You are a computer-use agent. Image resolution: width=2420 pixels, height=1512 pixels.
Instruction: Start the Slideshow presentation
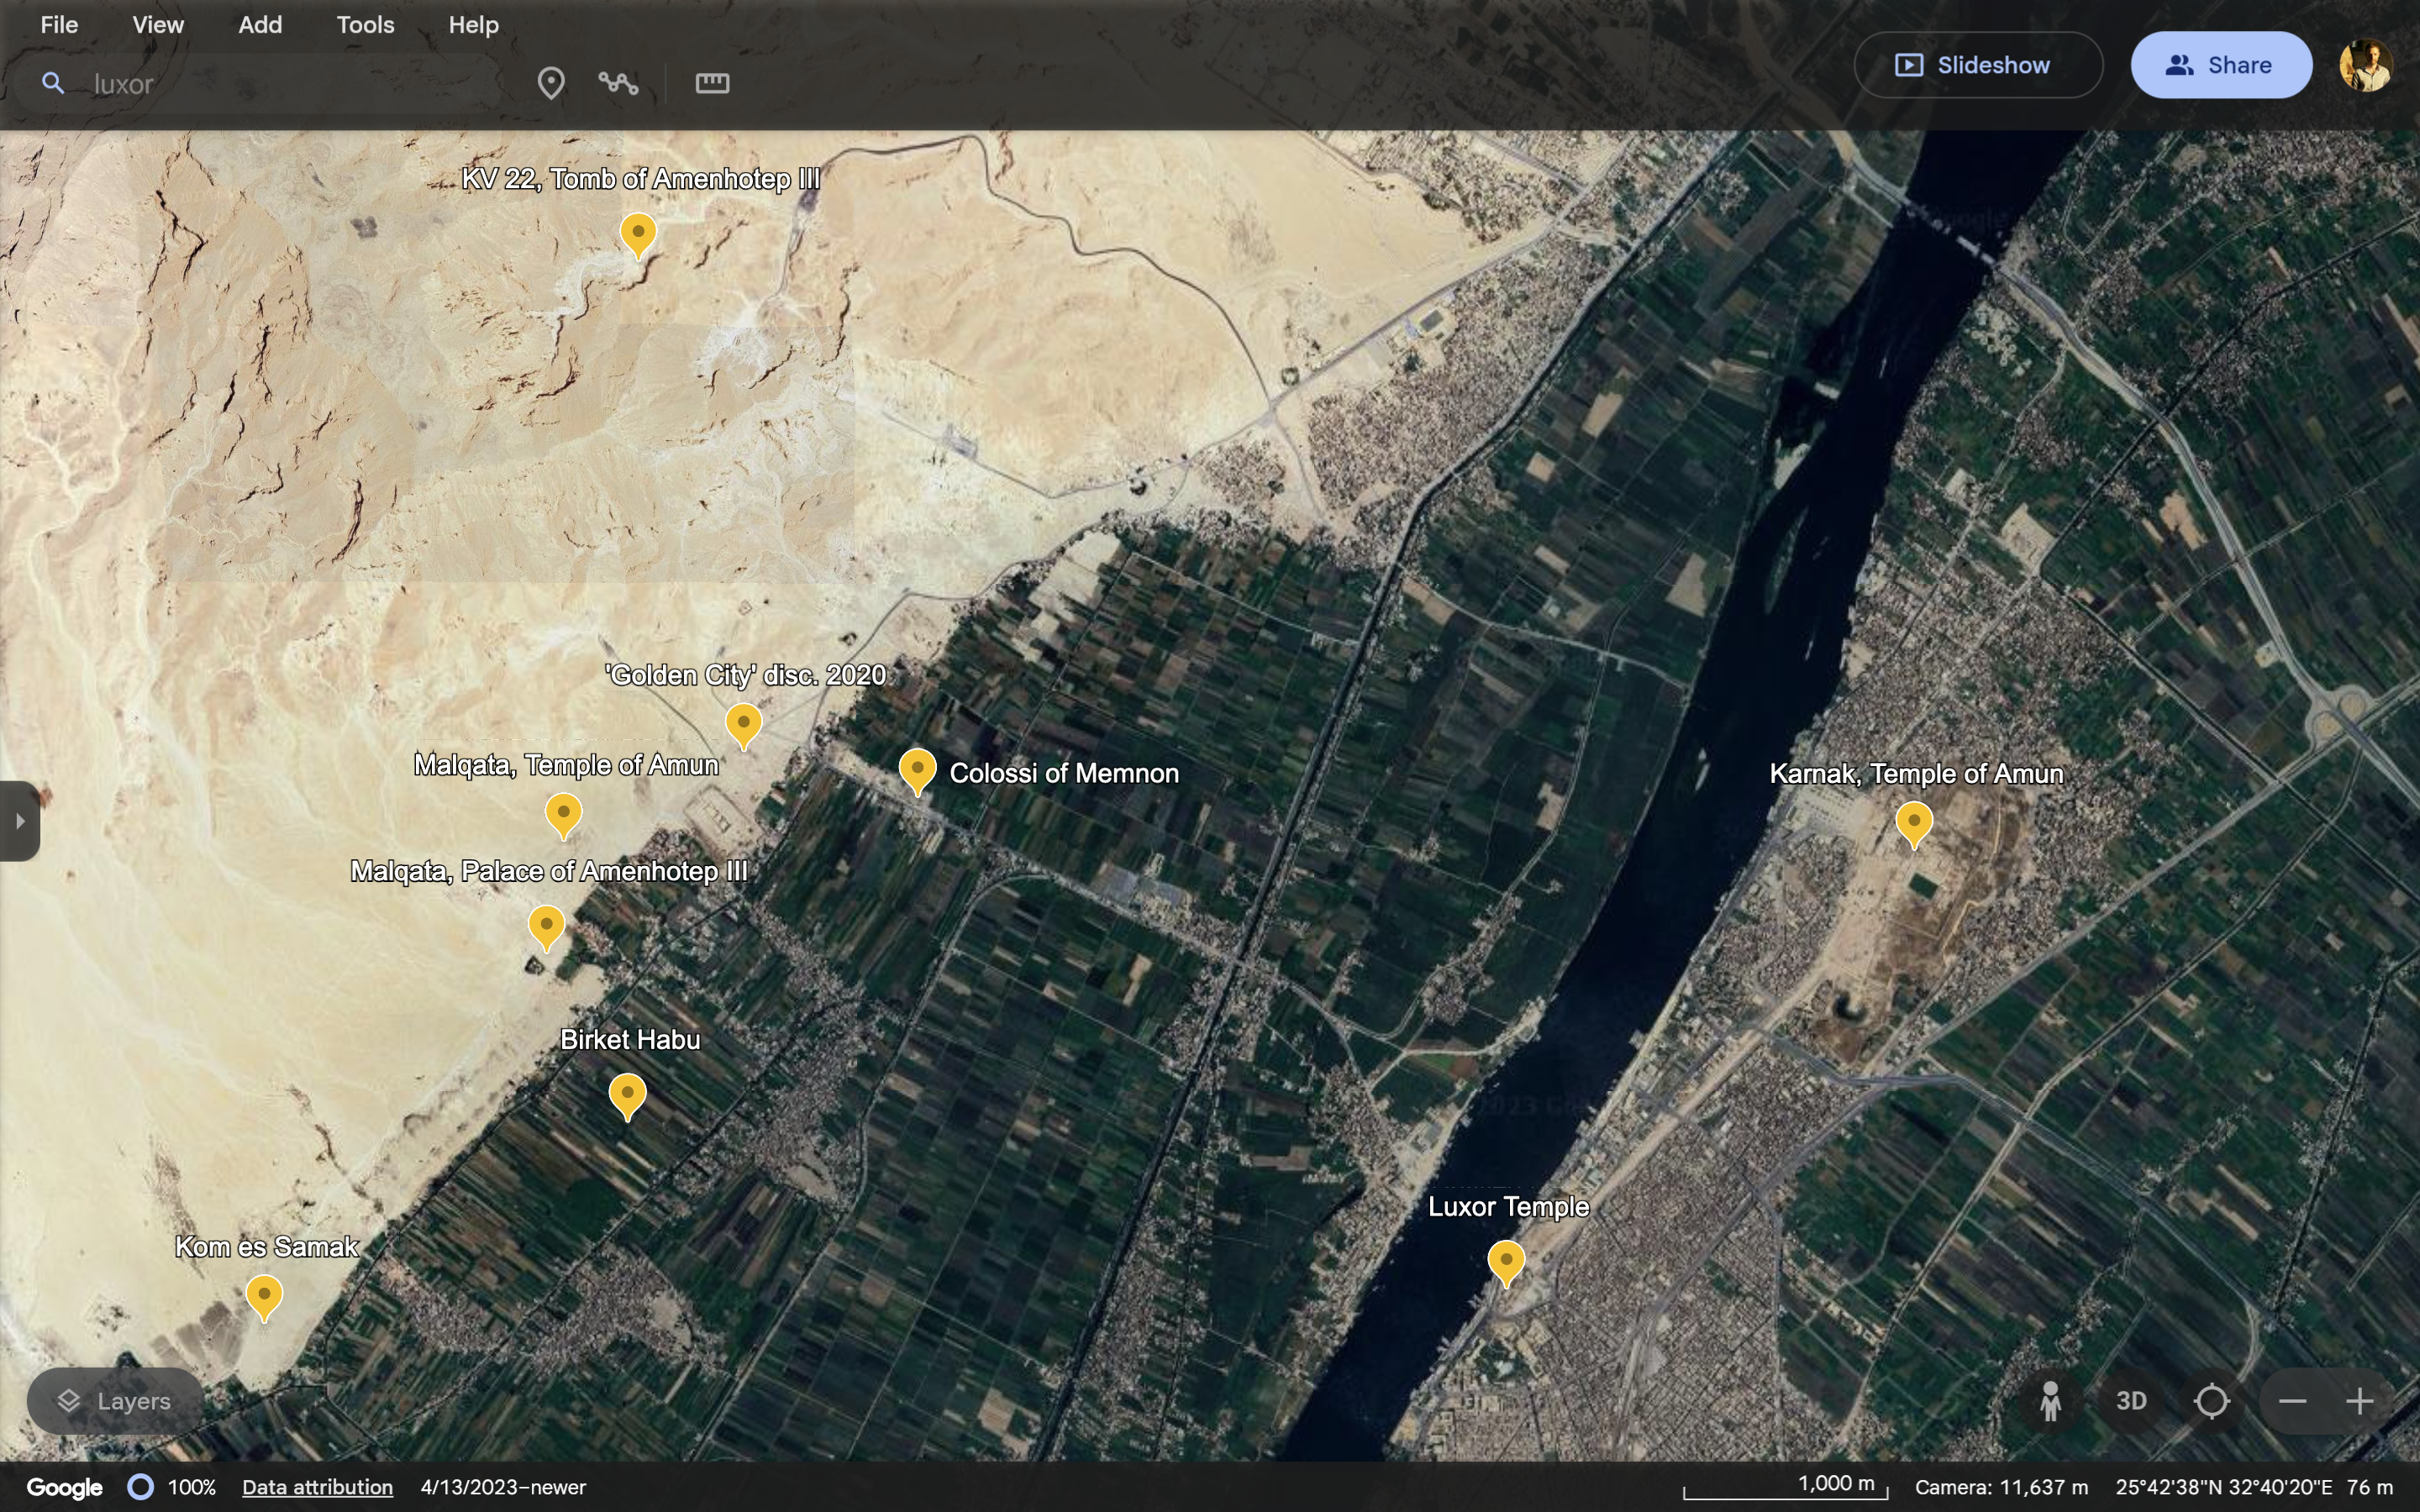point(1977,65)
